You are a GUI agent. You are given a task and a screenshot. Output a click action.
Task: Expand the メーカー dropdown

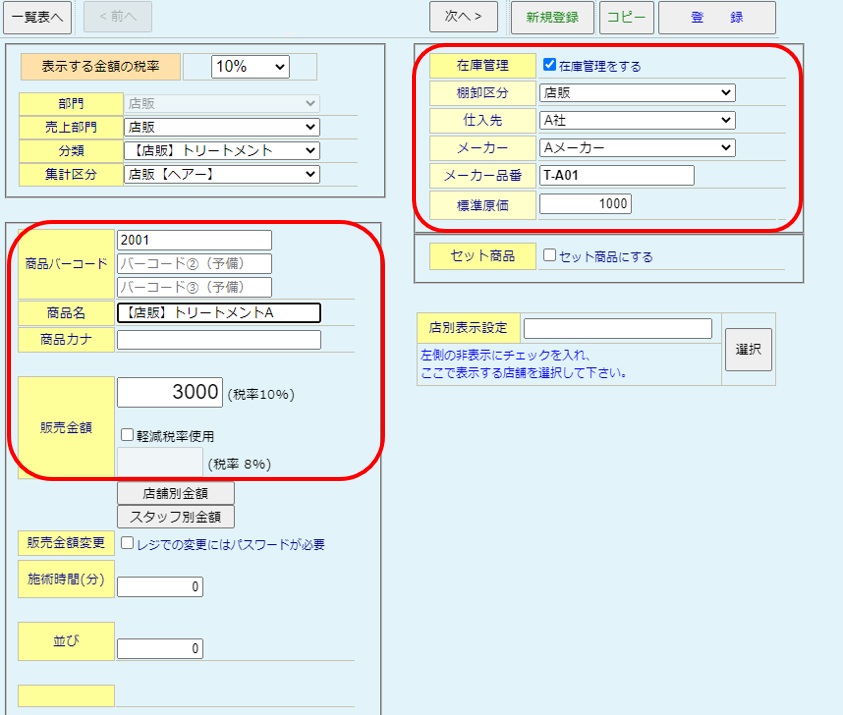tap(637, 148)
